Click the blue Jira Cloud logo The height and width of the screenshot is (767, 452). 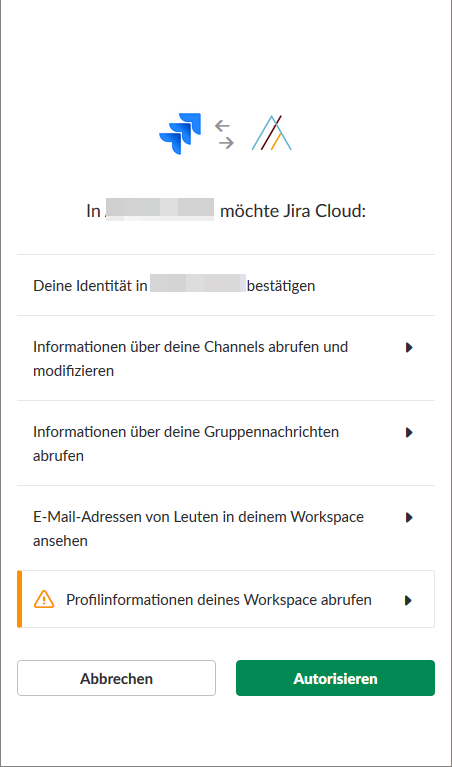point(180,134)
